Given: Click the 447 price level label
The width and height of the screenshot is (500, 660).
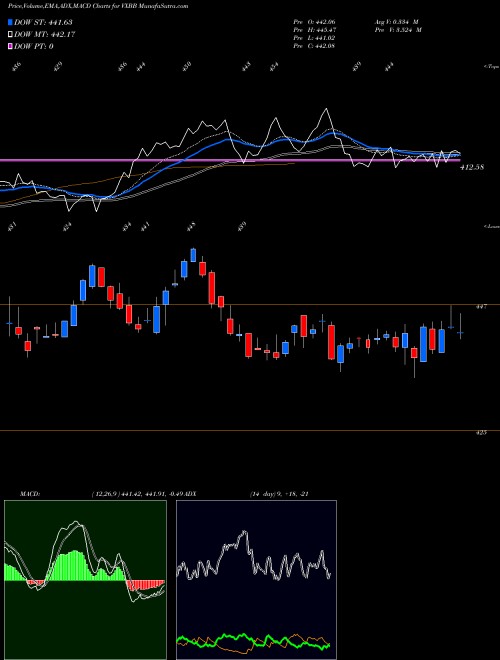Looking at the screenshot, I should tap(481, 306).
